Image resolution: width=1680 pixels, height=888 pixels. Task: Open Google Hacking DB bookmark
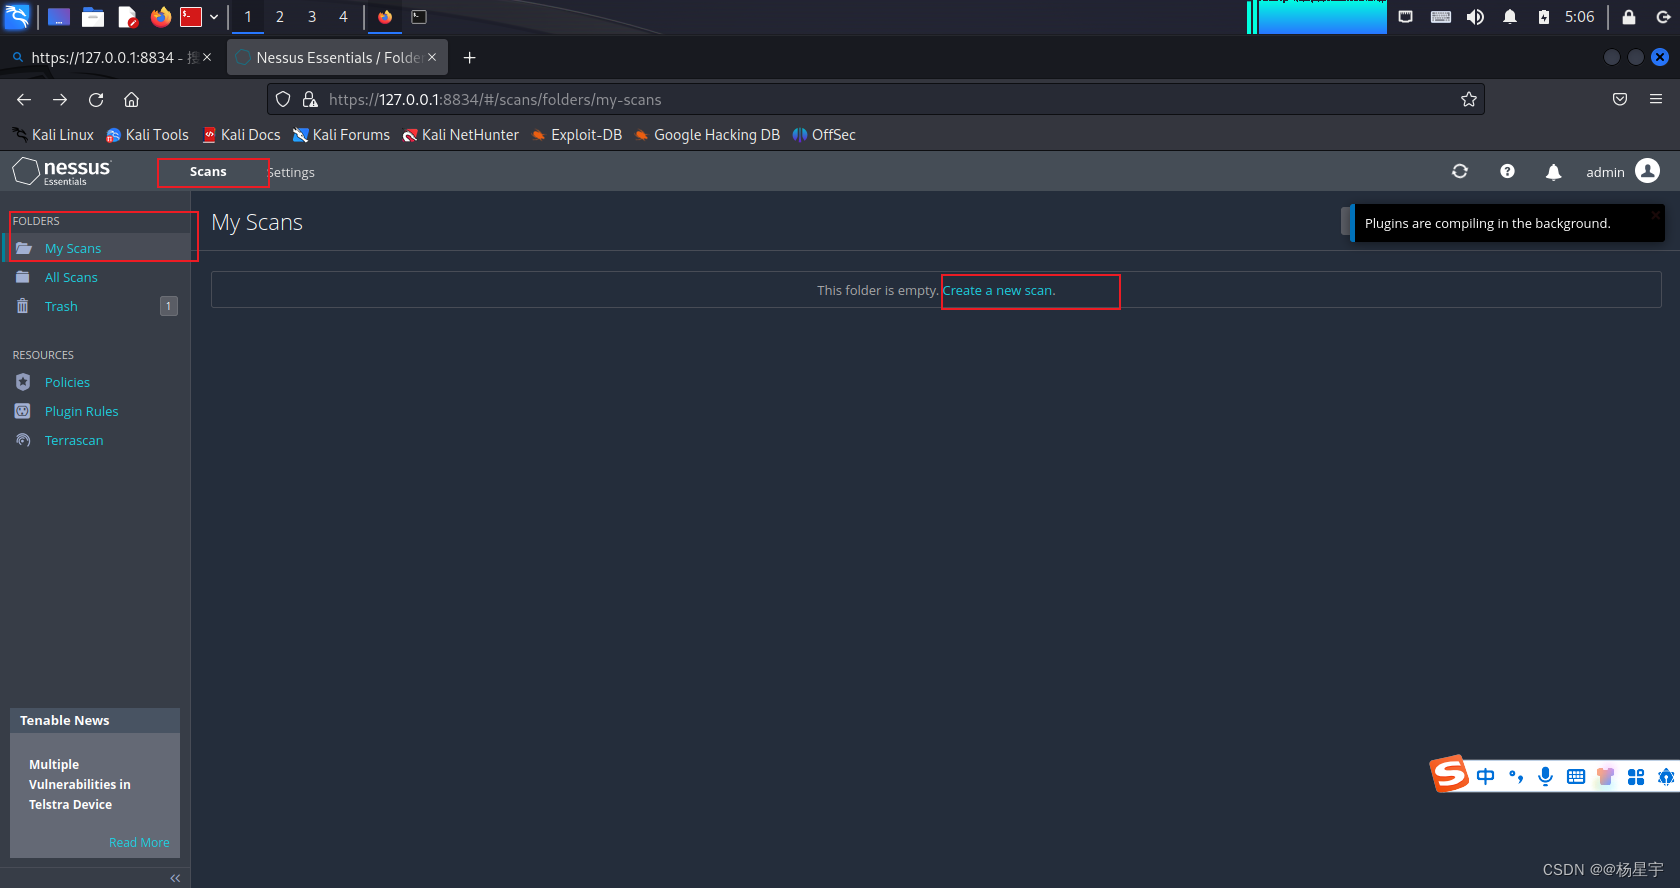pyautogui.click(x=706, y=135)
